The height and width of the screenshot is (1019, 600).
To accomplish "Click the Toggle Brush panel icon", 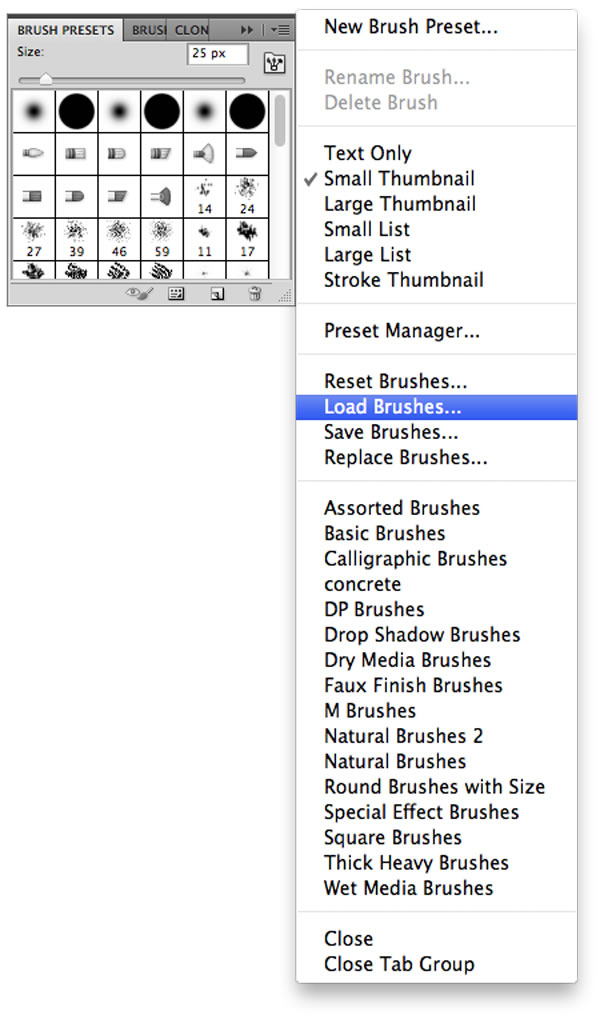I will [x=274, y=63].
